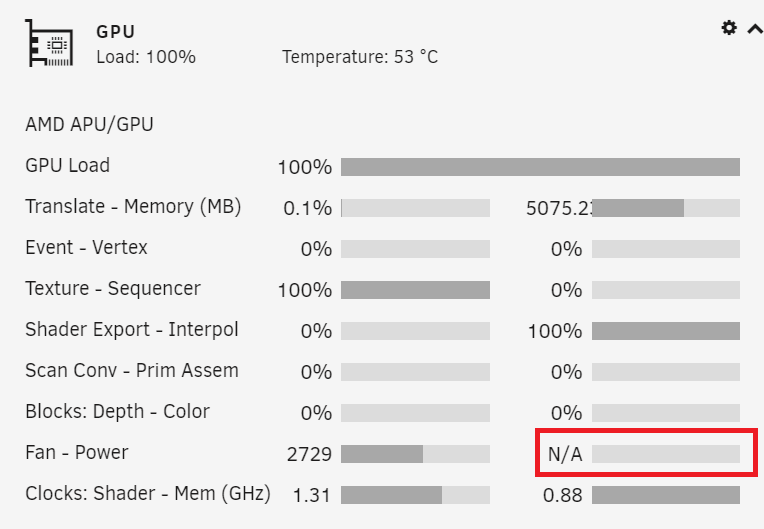Click the Temperature: 53 °C readout

[x=360, y=57]
